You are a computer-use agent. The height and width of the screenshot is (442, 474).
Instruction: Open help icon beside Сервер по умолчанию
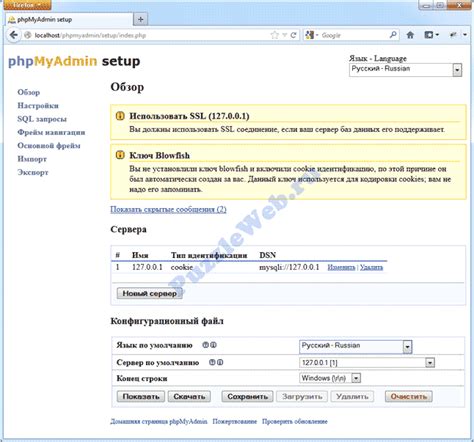tap(212, 362)
